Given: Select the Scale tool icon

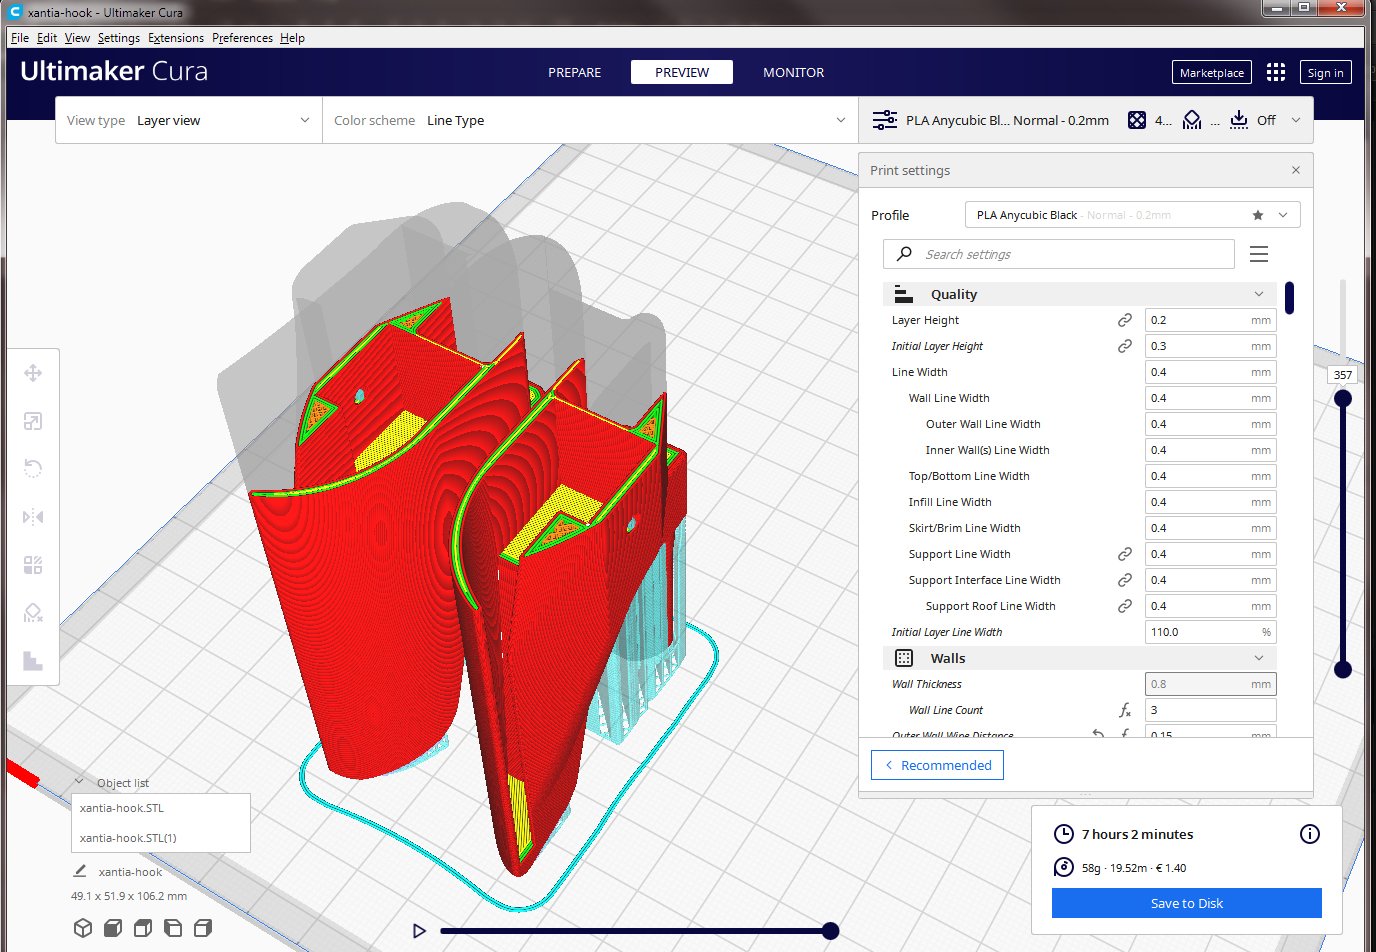Looking at the screenshot, I should point(33,421).
